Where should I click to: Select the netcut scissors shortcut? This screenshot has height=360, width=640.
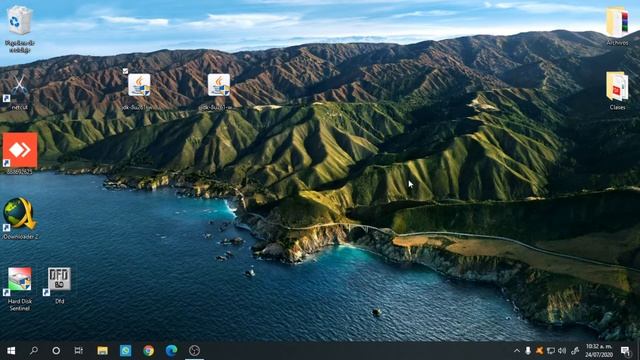(18, 85)
